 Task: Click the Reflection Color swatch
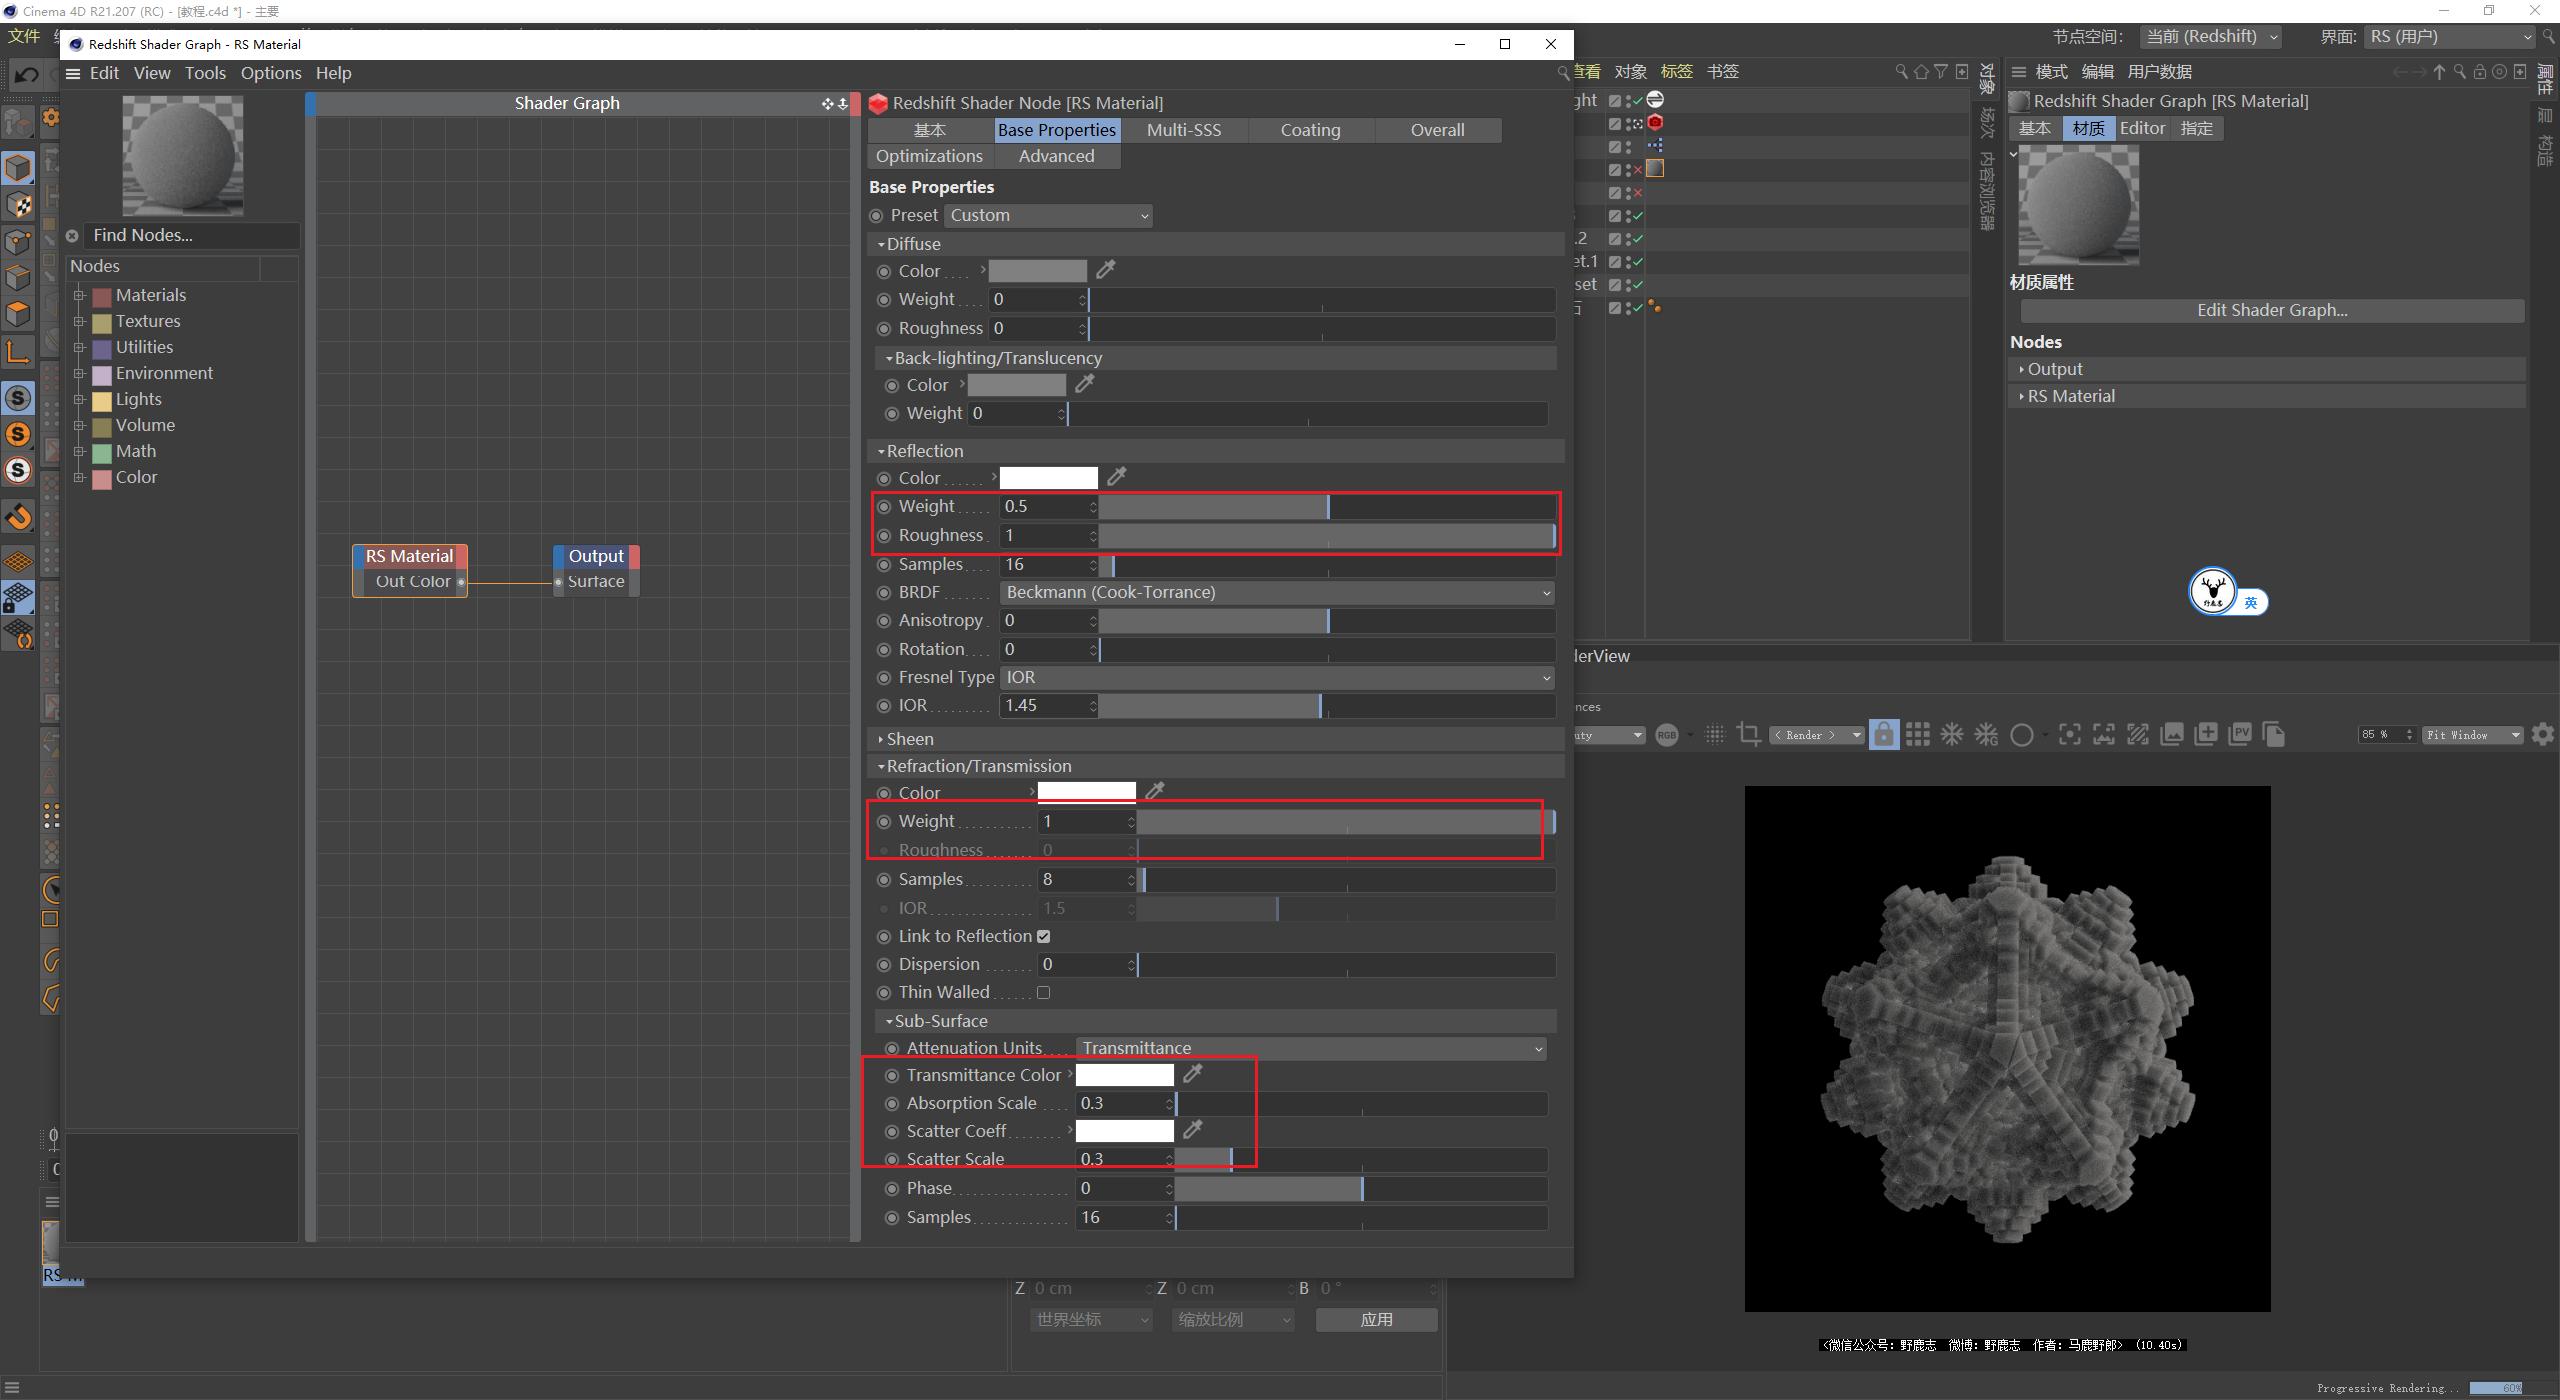(1047, 478)
